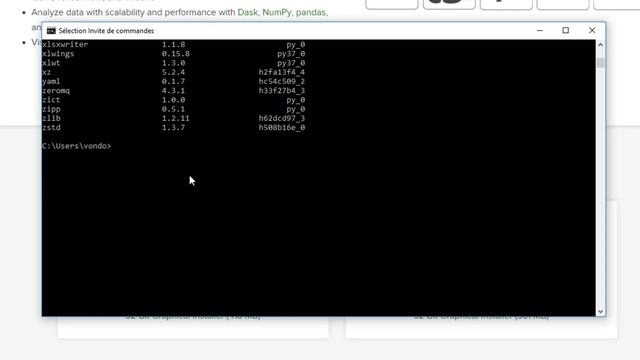The image size is (640, 360).
Task: Click version 5.2.4 of xz
Action: 173,72
